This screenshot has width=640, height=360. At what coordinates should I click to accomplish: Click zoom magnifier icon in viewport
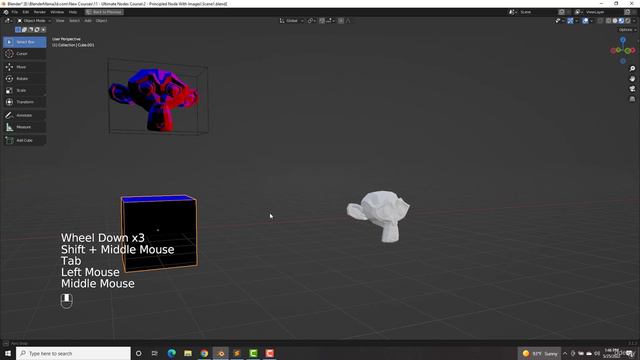click(x=632, y=69)
